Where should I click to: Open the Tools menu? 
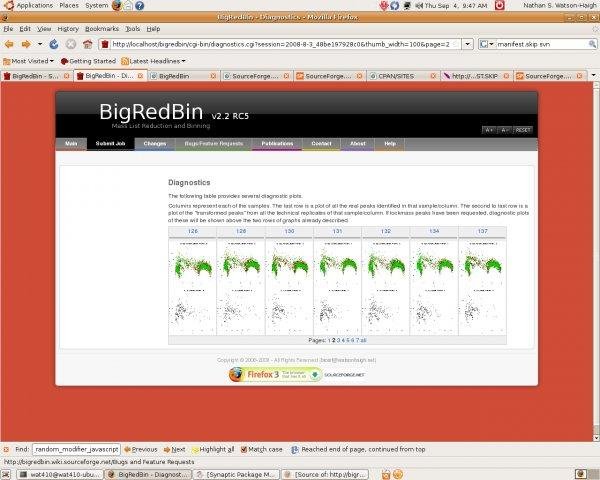[132, 29]
